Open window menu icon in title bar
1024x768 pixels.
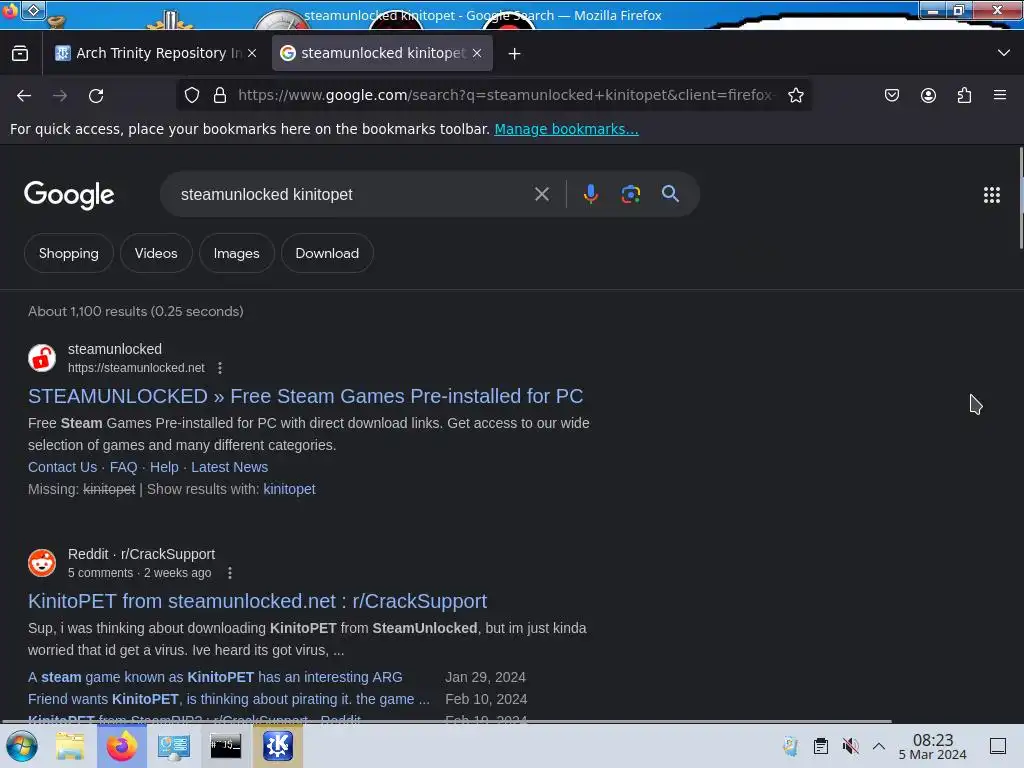[x=10, y=10]
